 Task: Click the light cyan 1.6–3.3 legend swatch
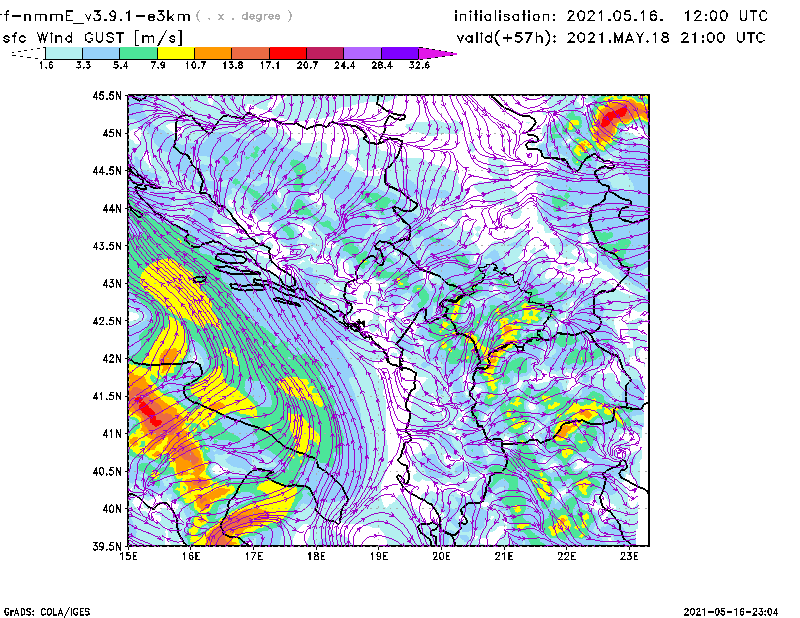(x=64, y=53)
